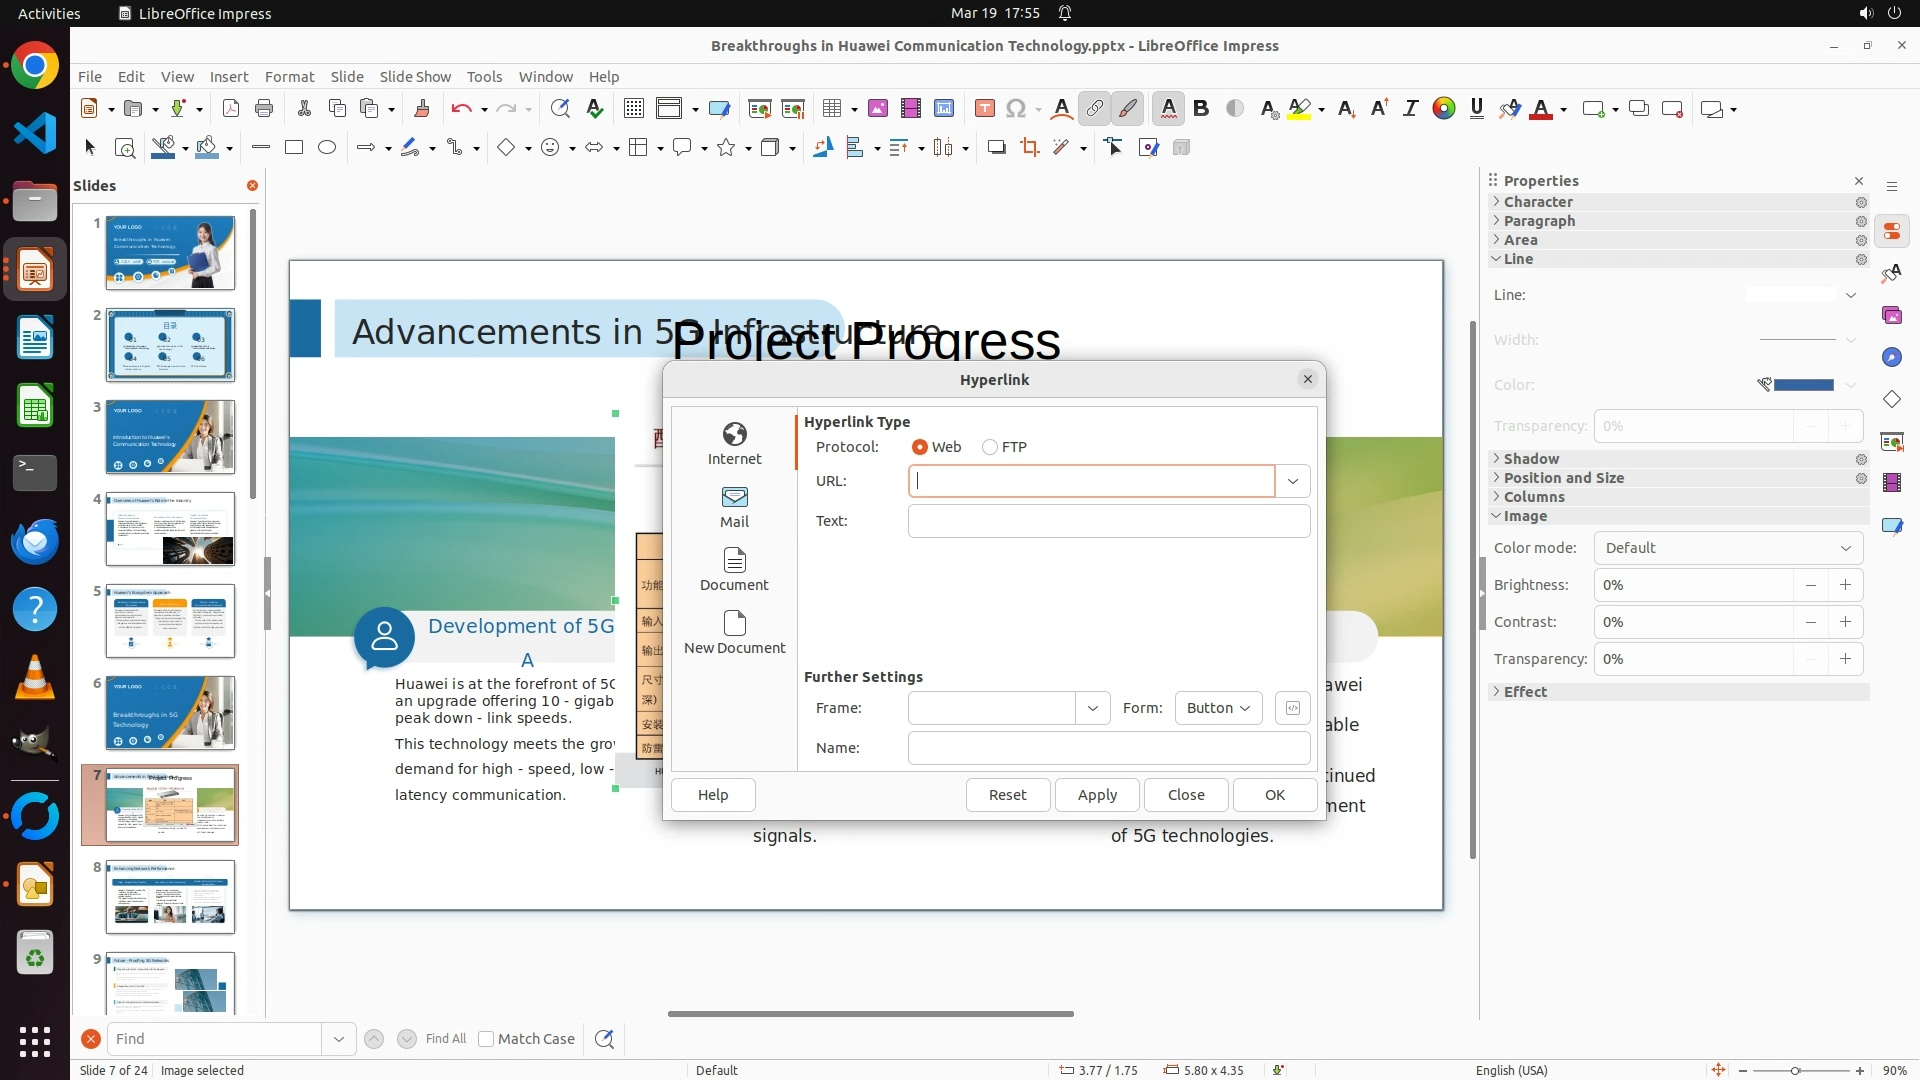Select the Ellipse drawing tool

(327, 148)
